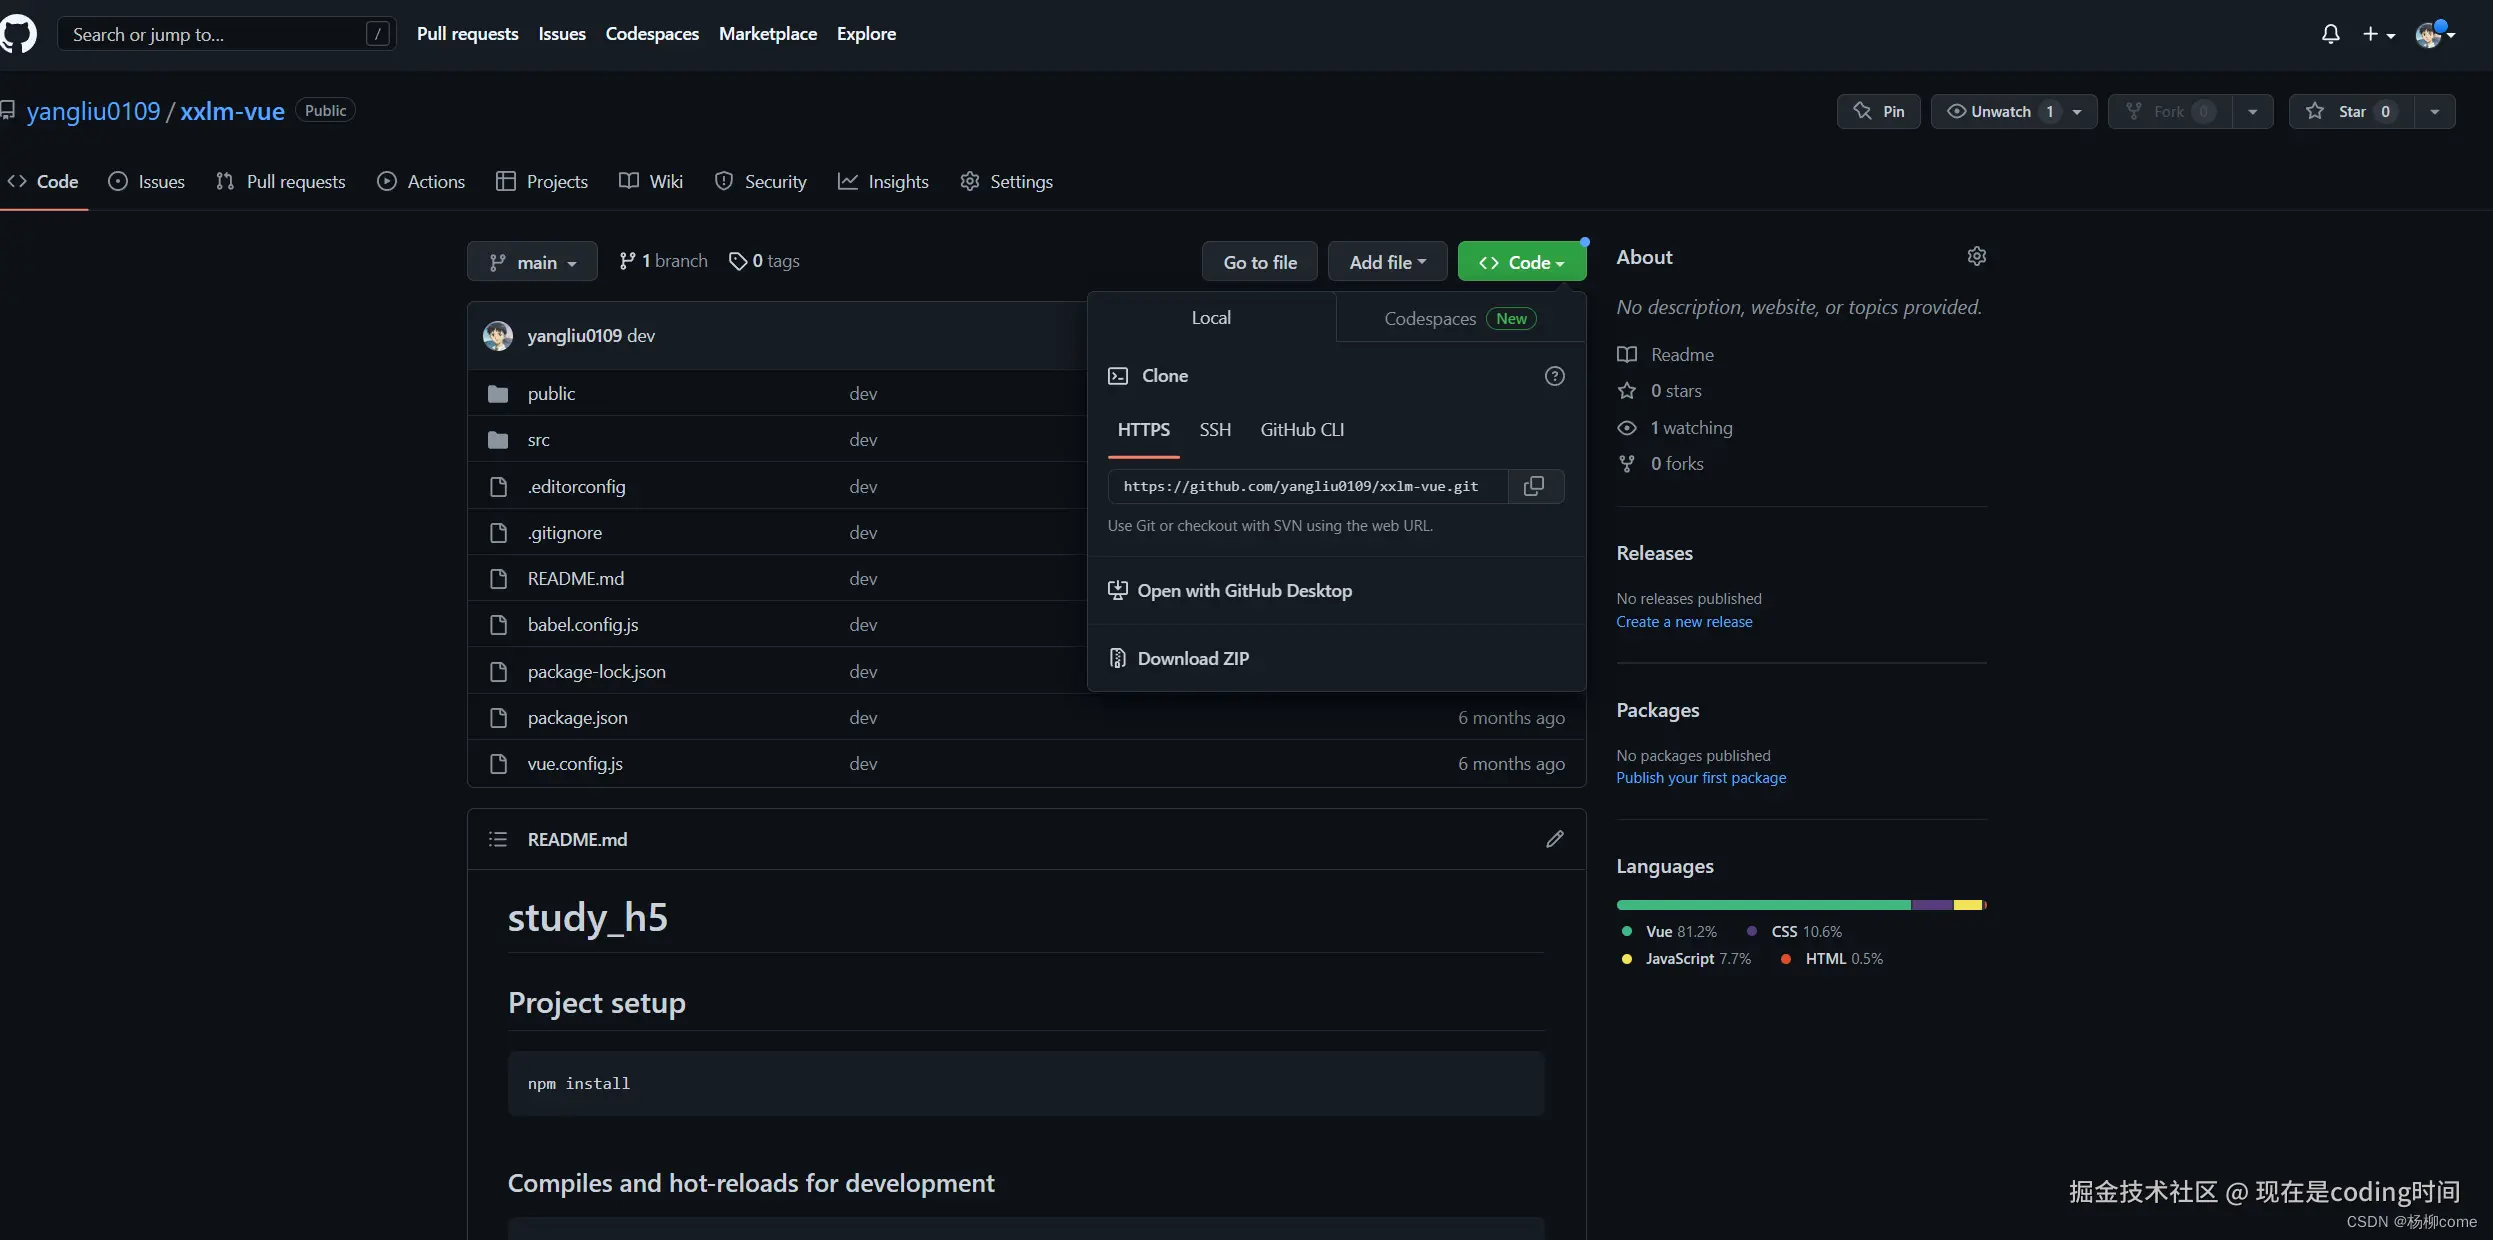Pin this repository to profile
This screenshot has height=1240, width=2493.
1878,111
